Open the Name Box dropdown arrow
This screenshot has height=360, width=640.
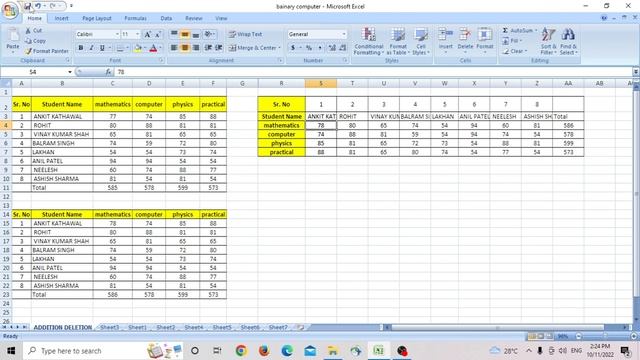click(x=70, y=72)
